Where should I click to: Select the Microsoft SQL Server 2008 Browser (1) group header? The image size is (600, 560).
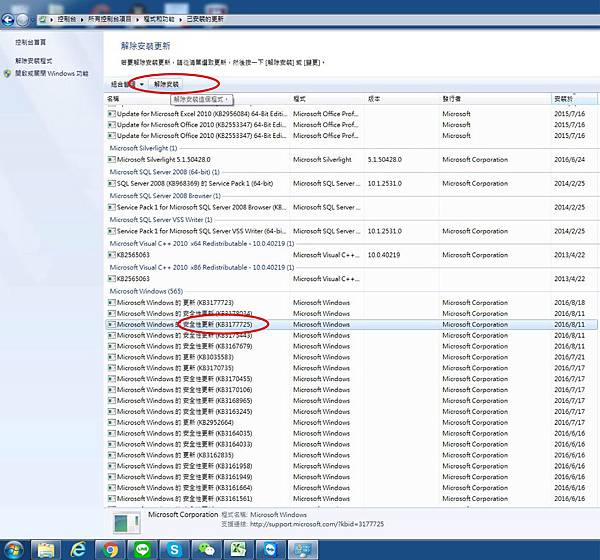pos(165,196)
